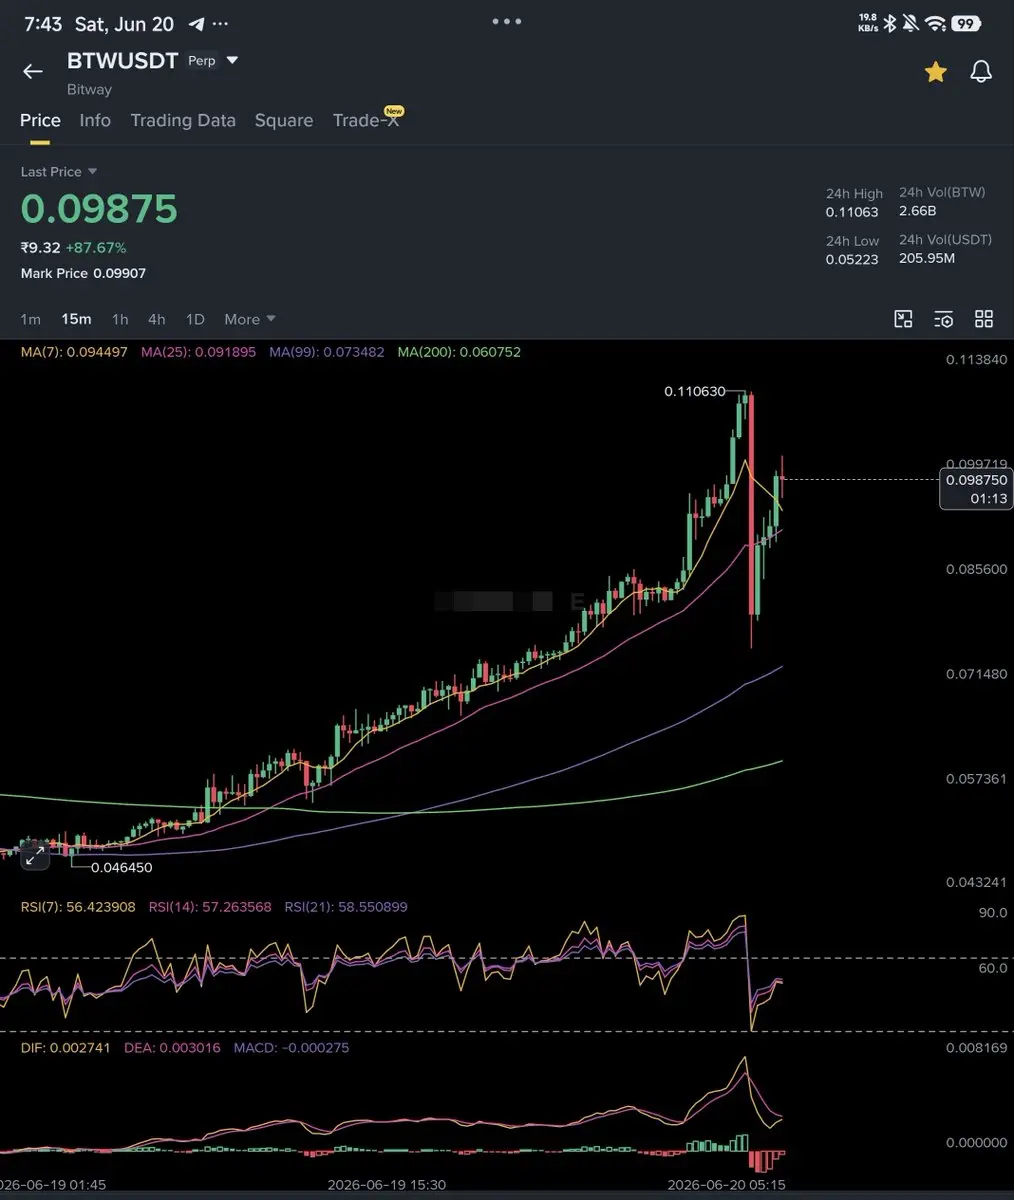Expand the More timeframes dropdown
This screenshot has height=1200, width=1014.
250,319
